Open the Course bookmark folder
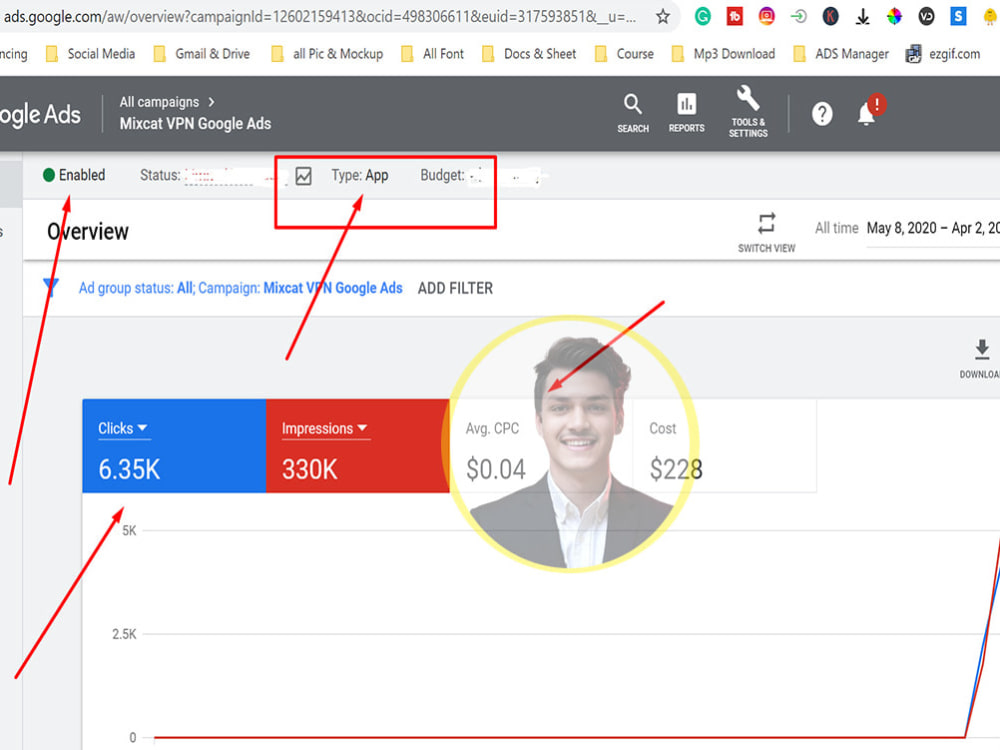The image size is (1000, 750). tap(624, 54)
